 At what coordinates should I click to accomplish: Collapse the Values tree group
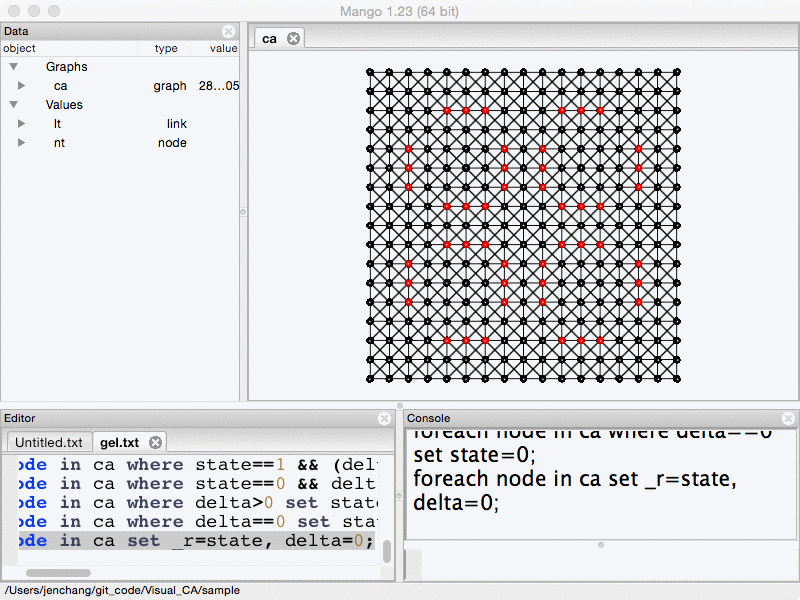click(14, 105)
